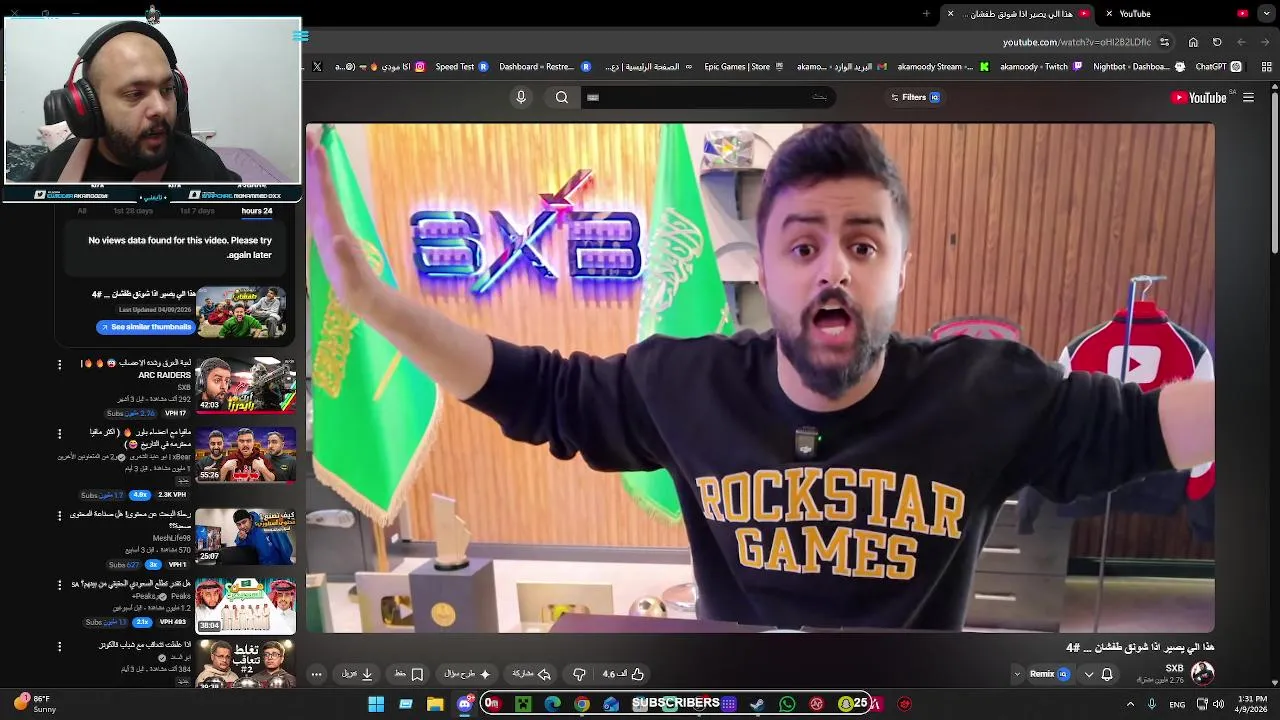Open the Filters button in YouTube header
Image resolution: width=1280 pixels, height=720 pixels.
[x=915, y=97]
